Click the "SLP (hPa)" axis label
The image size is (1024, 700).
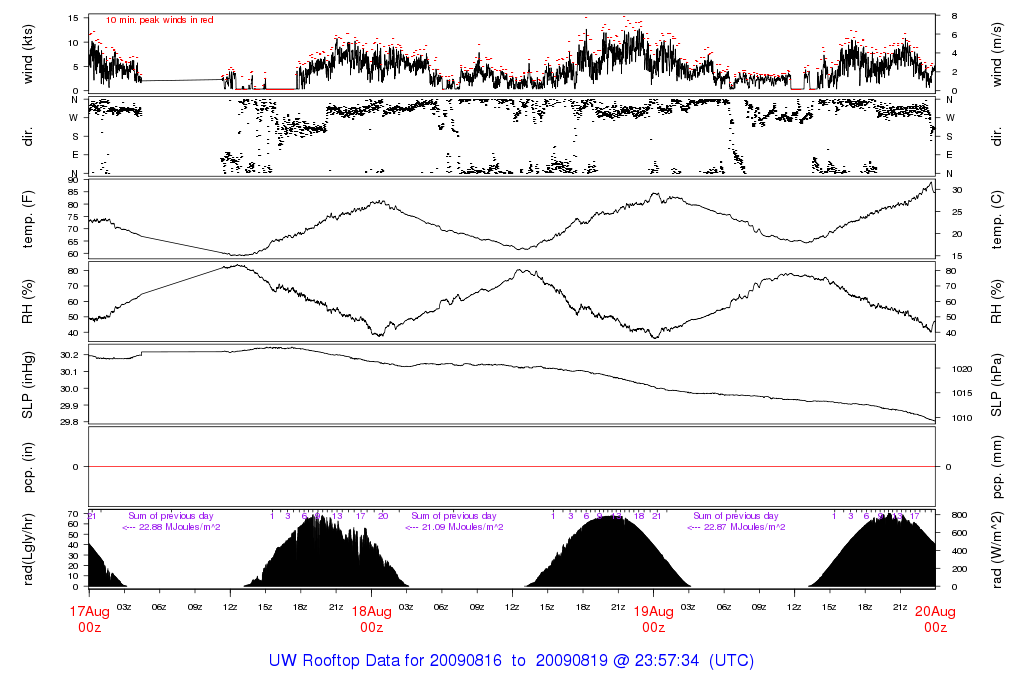pos(996,385)
